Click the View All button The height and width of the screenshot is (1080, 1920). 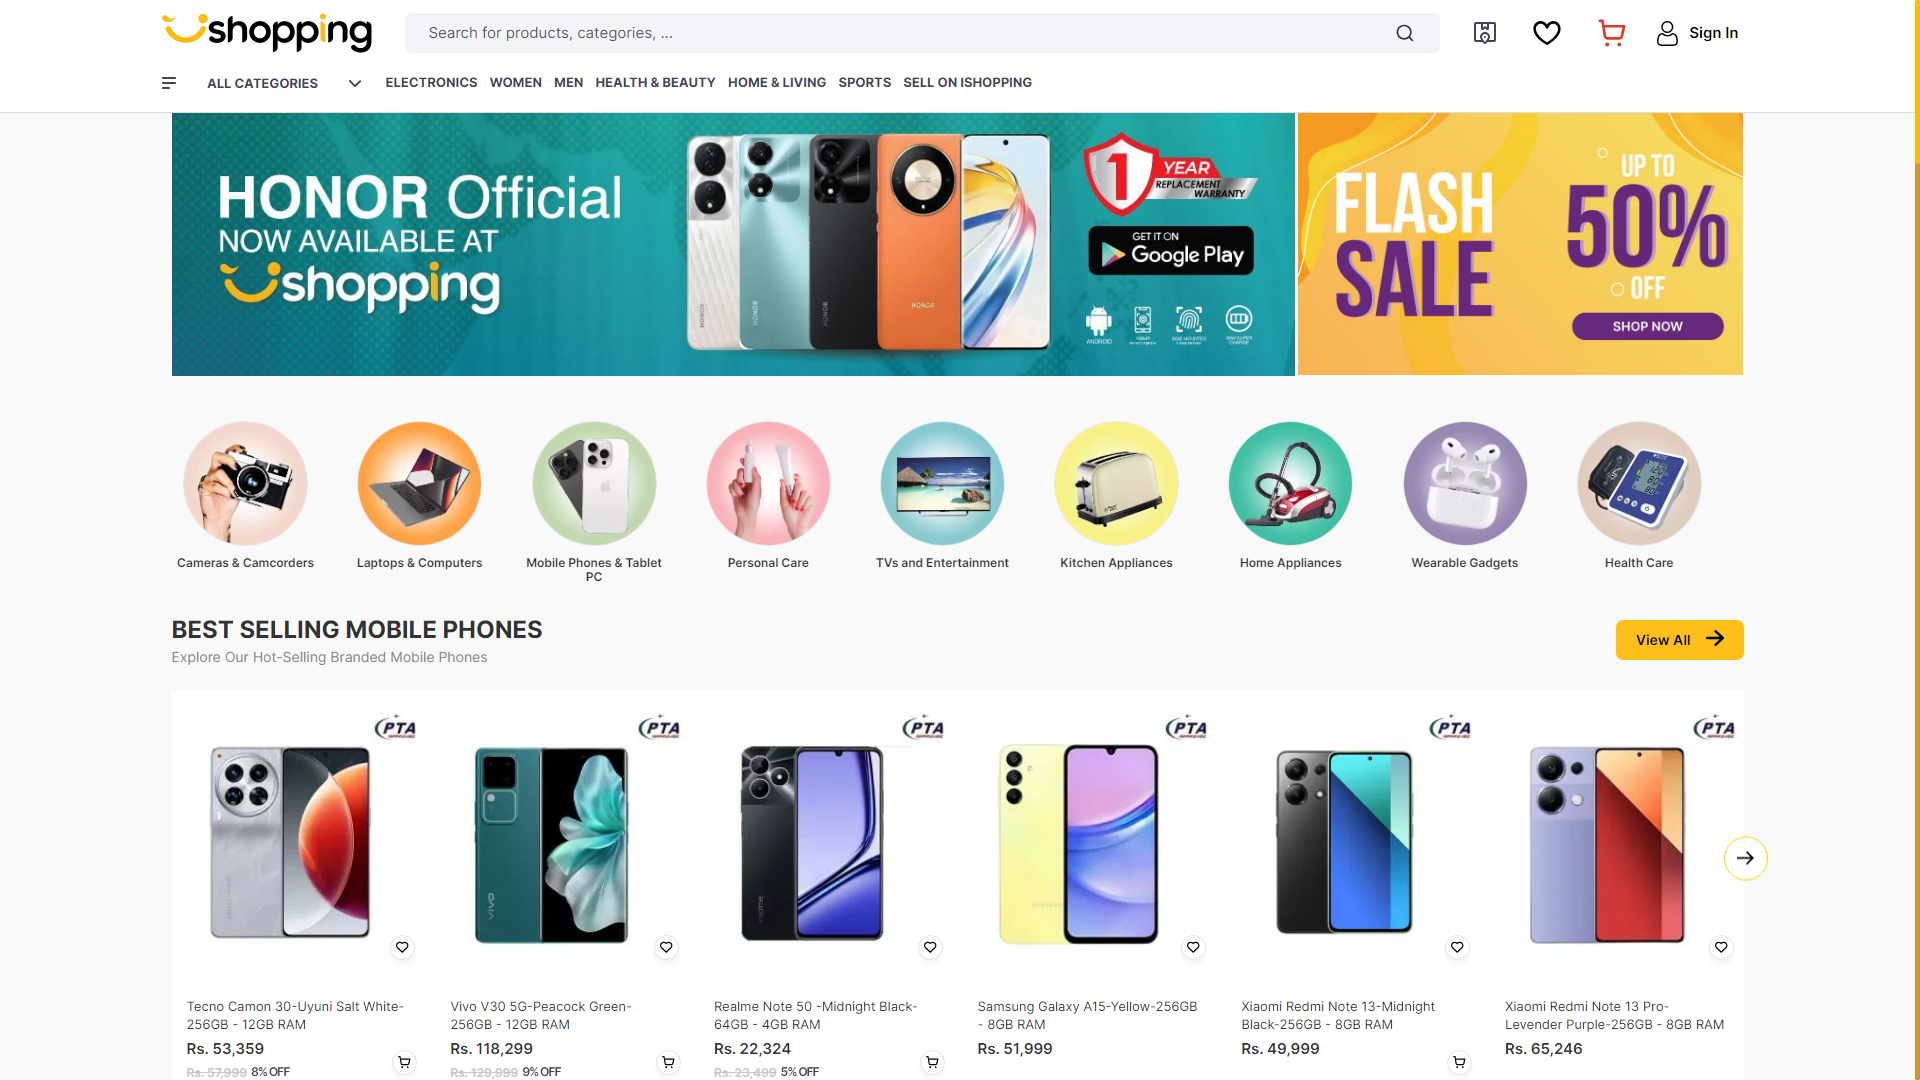coord(1679,640)
